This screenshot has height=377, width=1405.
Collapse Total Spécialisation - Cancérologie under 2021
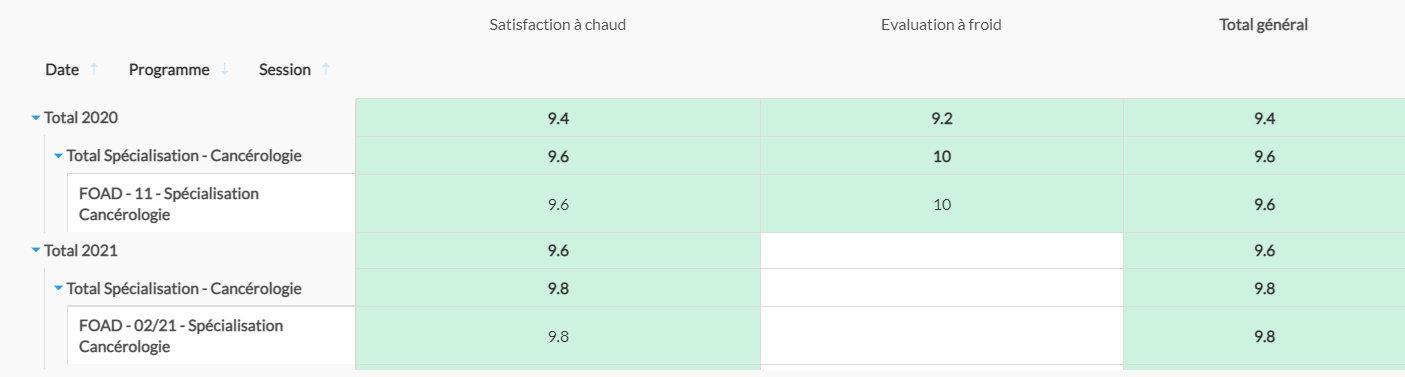[x=58, y=289]
